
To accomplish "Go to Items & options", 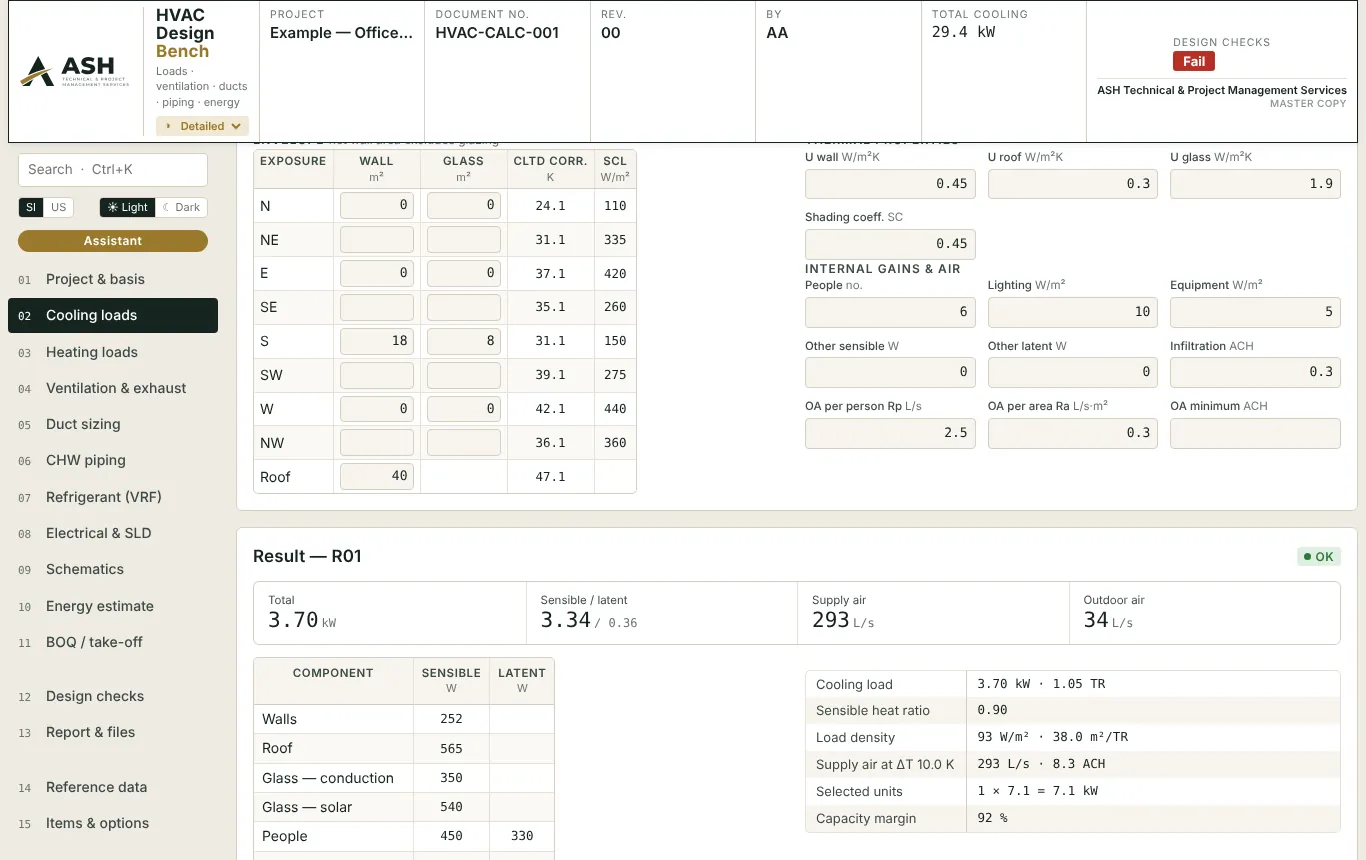I will (x=113, y=823).
